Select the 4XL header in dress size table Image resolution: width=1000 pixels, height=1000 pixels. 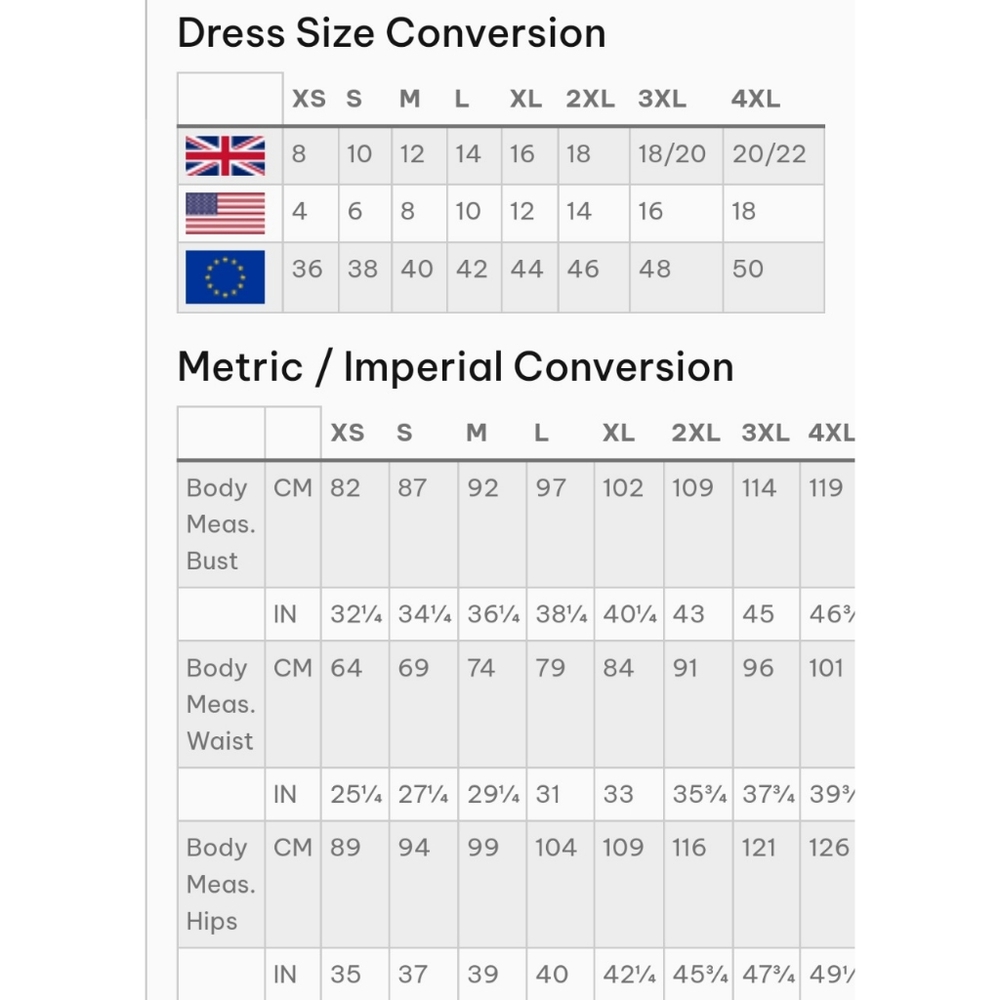pos(756,99)
